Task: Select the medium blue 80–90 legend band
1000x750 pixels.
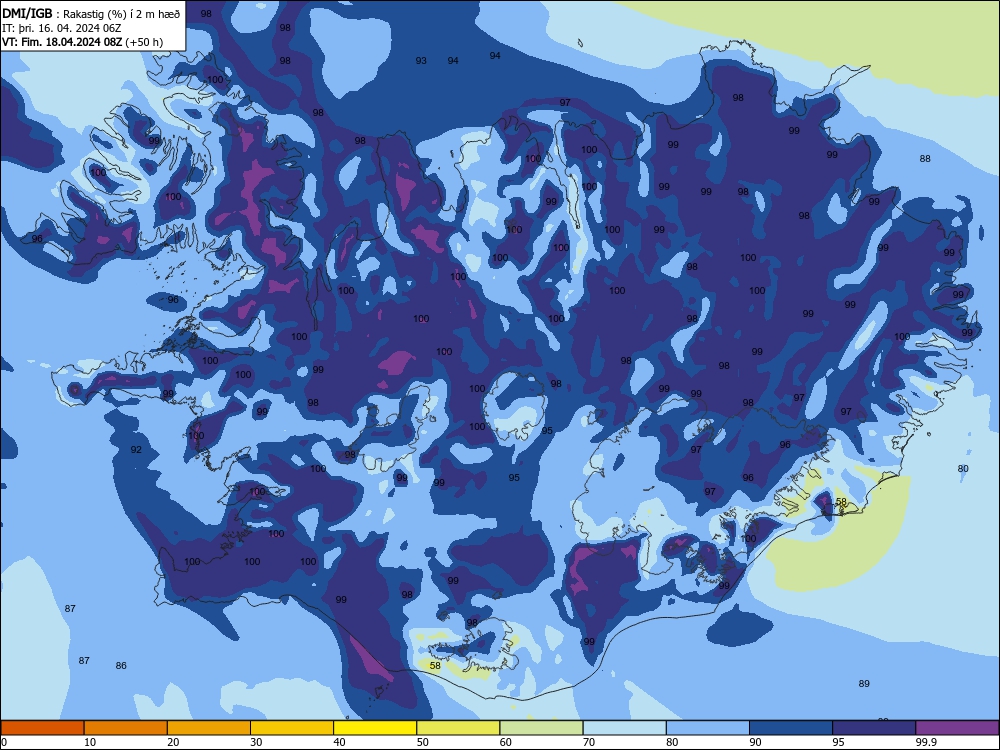Action: click(708, 728)
